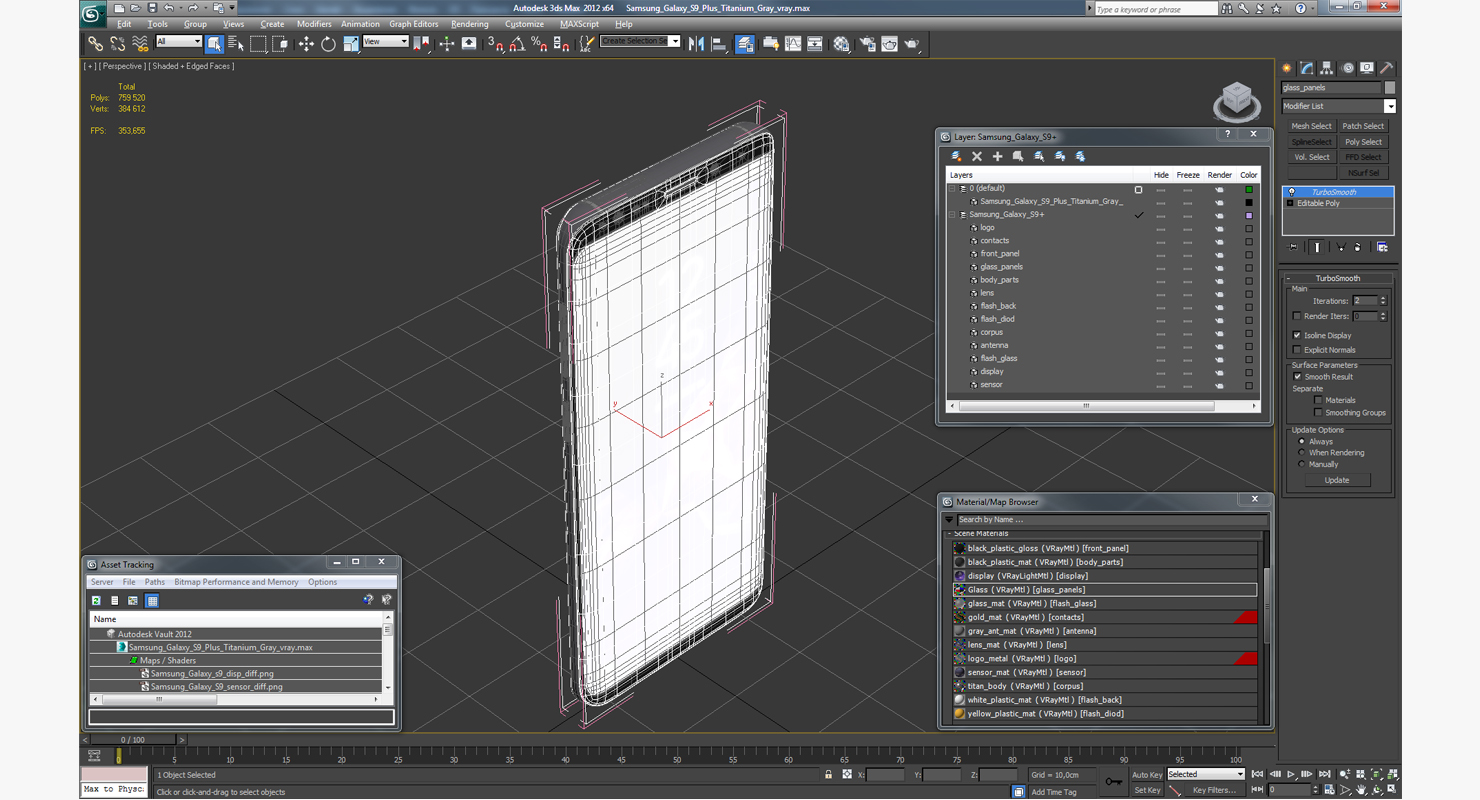This screenshot has height=800, width=1480.
Task: Open Bitmap Performance and Memory menu
Action: pos(236,582)
